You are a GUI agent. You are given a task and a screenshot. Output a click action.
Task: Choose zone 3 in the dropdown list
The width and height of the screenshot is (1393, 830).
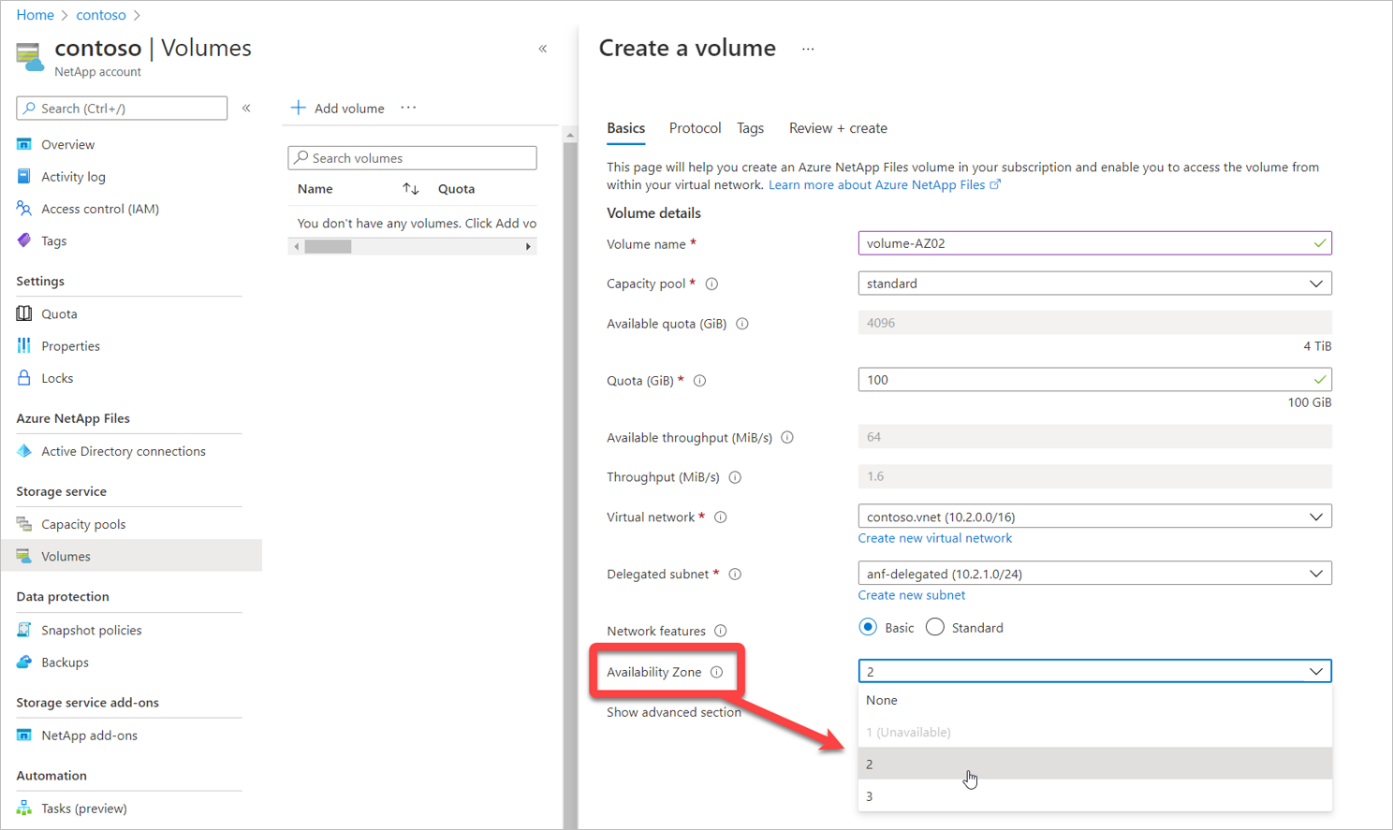(x=1095, y=796)
